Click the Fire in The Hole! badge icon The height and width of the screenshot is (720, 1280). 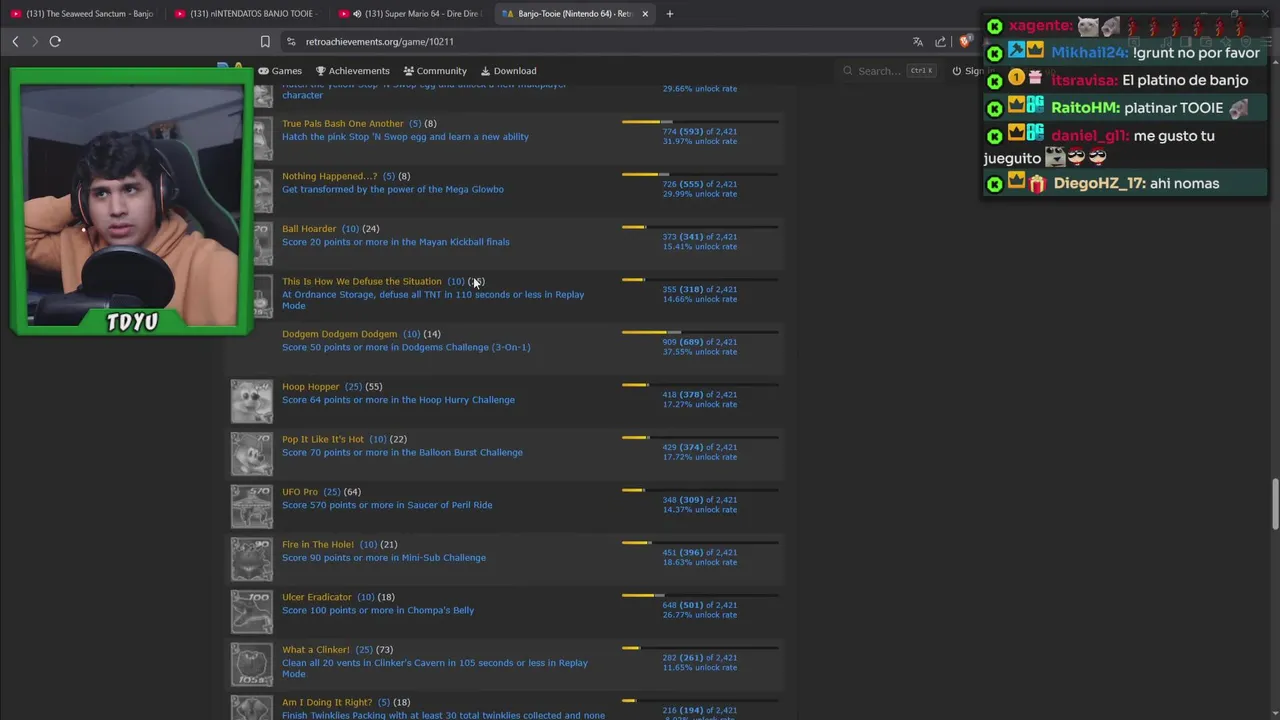click(x=252, y=559)
